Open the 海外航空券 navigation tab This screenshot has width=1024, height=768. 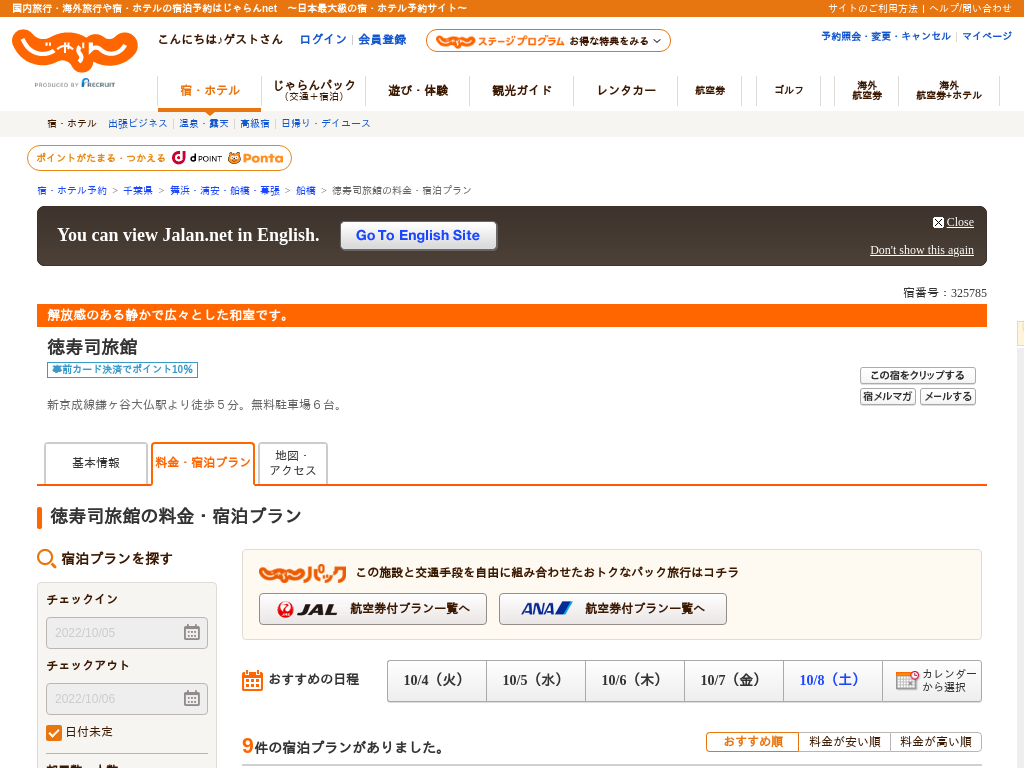867,90
